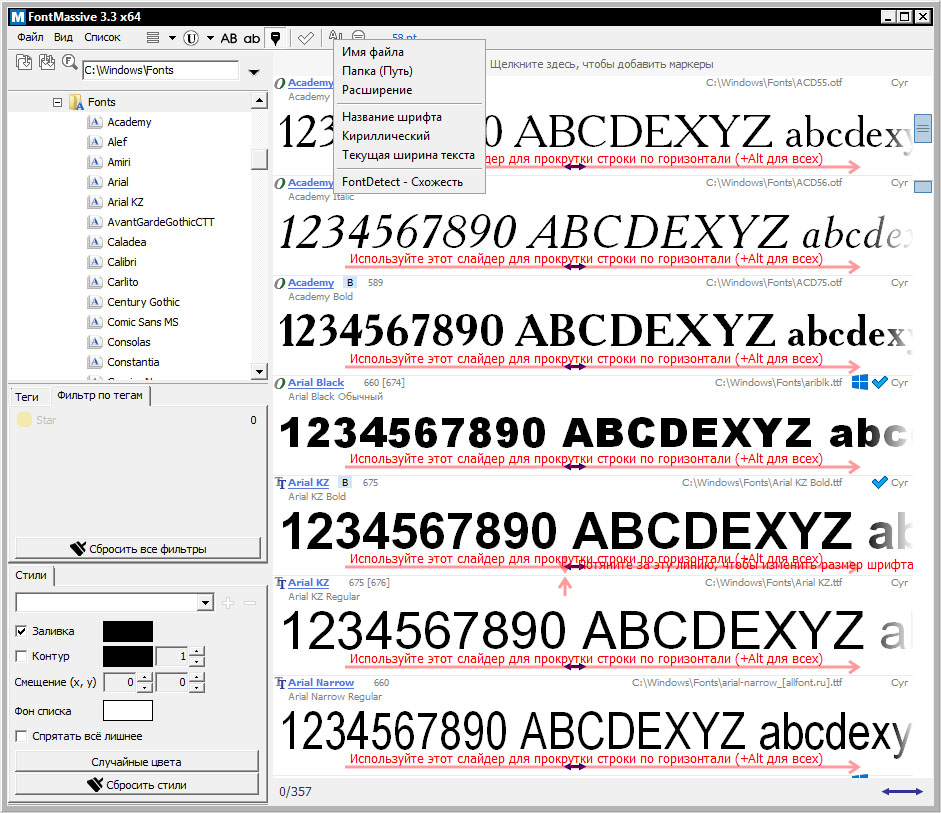Click TrueType icon beside Arial KZ Regular
The width and height of the screenshot is (941, 813).
coord(280,583)
